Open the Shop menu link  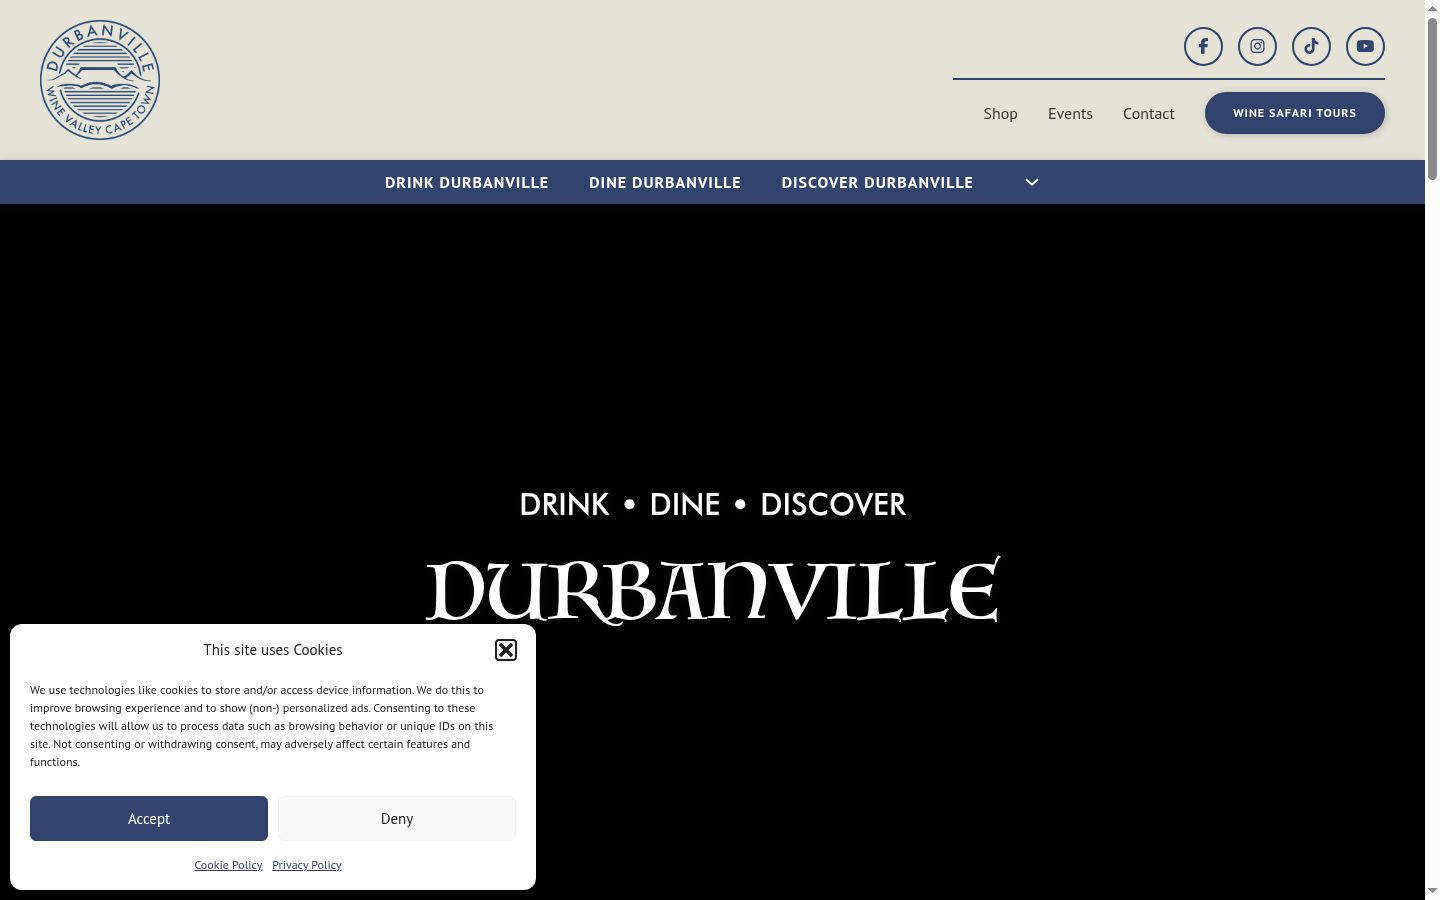coord(1000,113)
